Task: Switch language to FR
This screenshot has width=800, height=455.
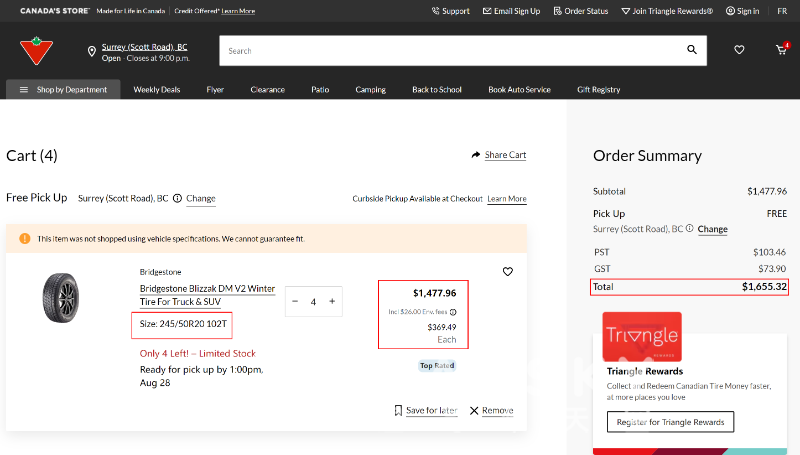Action: coord(781,11)
